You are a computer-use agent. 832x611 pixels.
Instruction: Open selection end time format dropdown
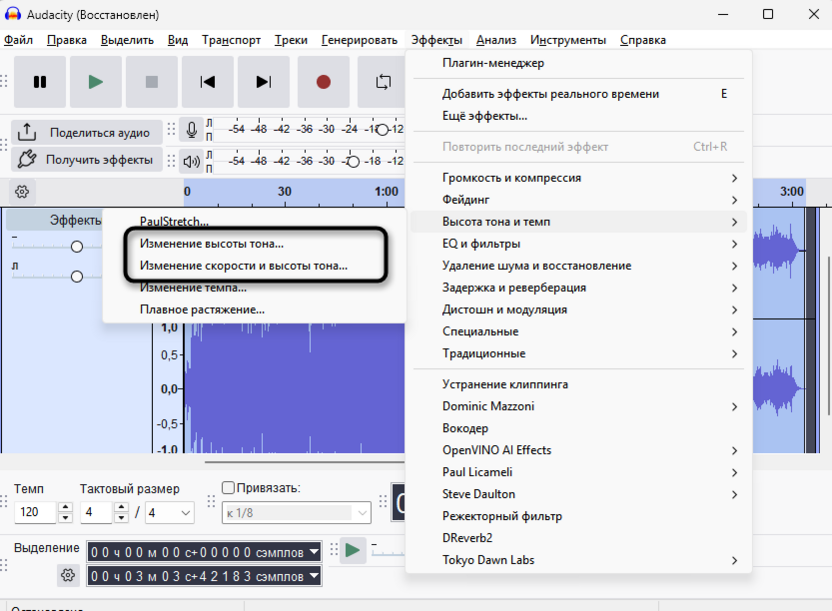pyautogui.click(x=314, y=575)
